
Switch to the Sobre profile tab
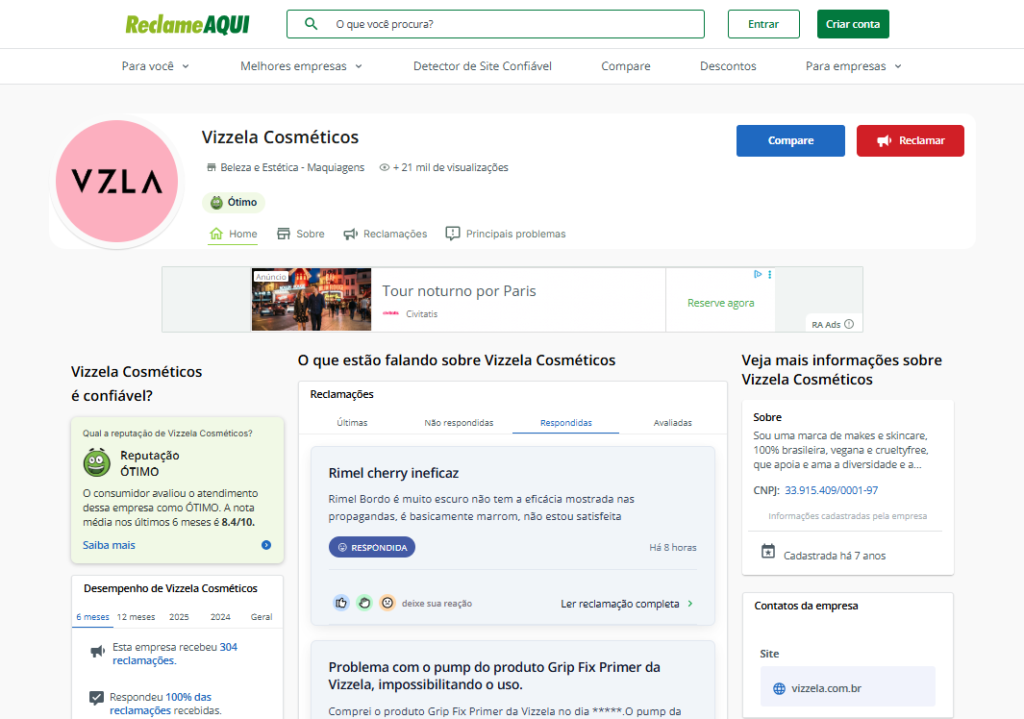coord(300,234)
